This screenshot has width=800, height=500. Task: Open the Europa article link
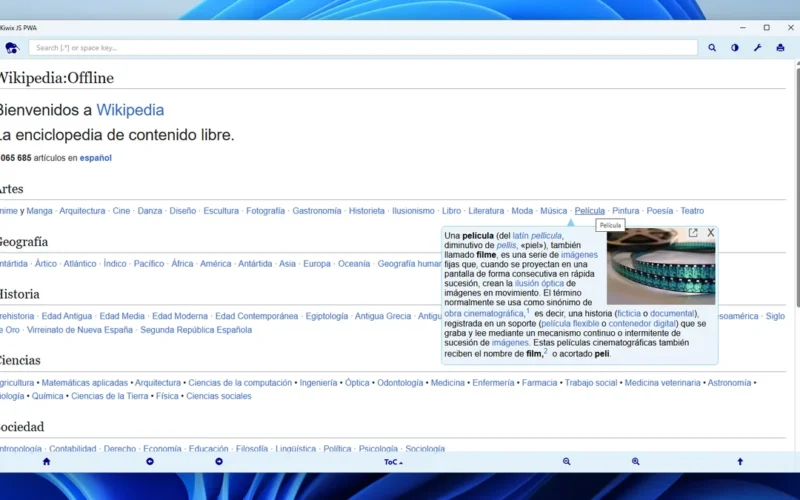[317, 264]
